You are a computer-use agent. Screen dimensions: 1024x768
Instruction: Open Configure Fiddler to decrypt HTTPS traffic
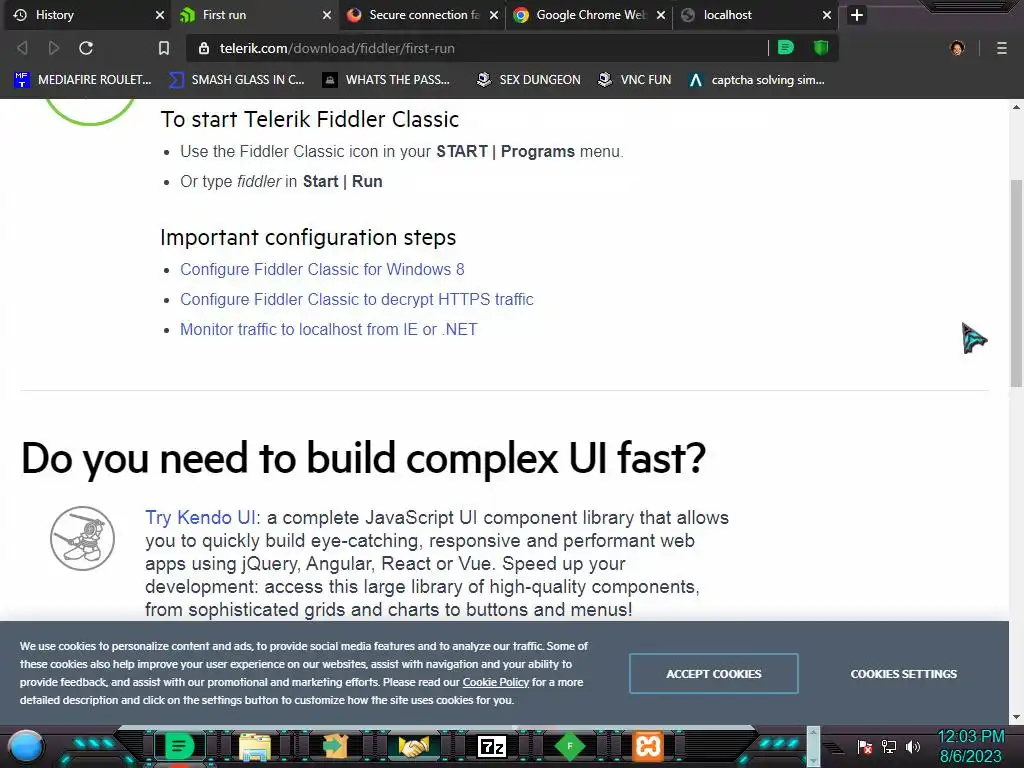357,299
